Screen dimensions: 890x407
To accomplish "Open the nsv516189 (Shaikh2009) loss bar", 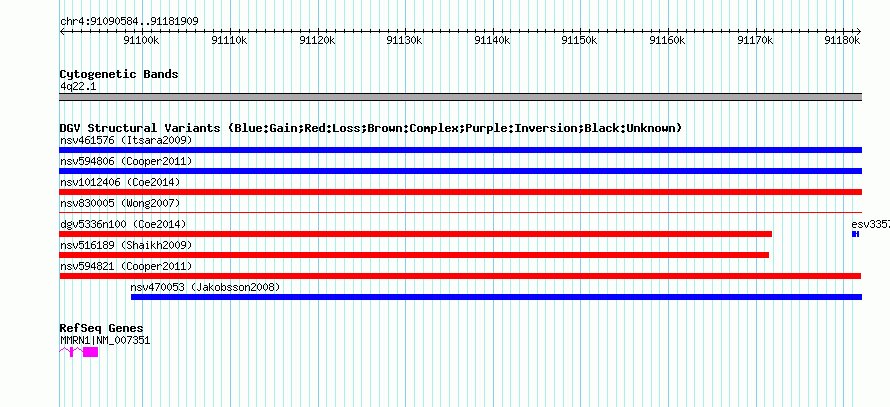I will 414,255.
